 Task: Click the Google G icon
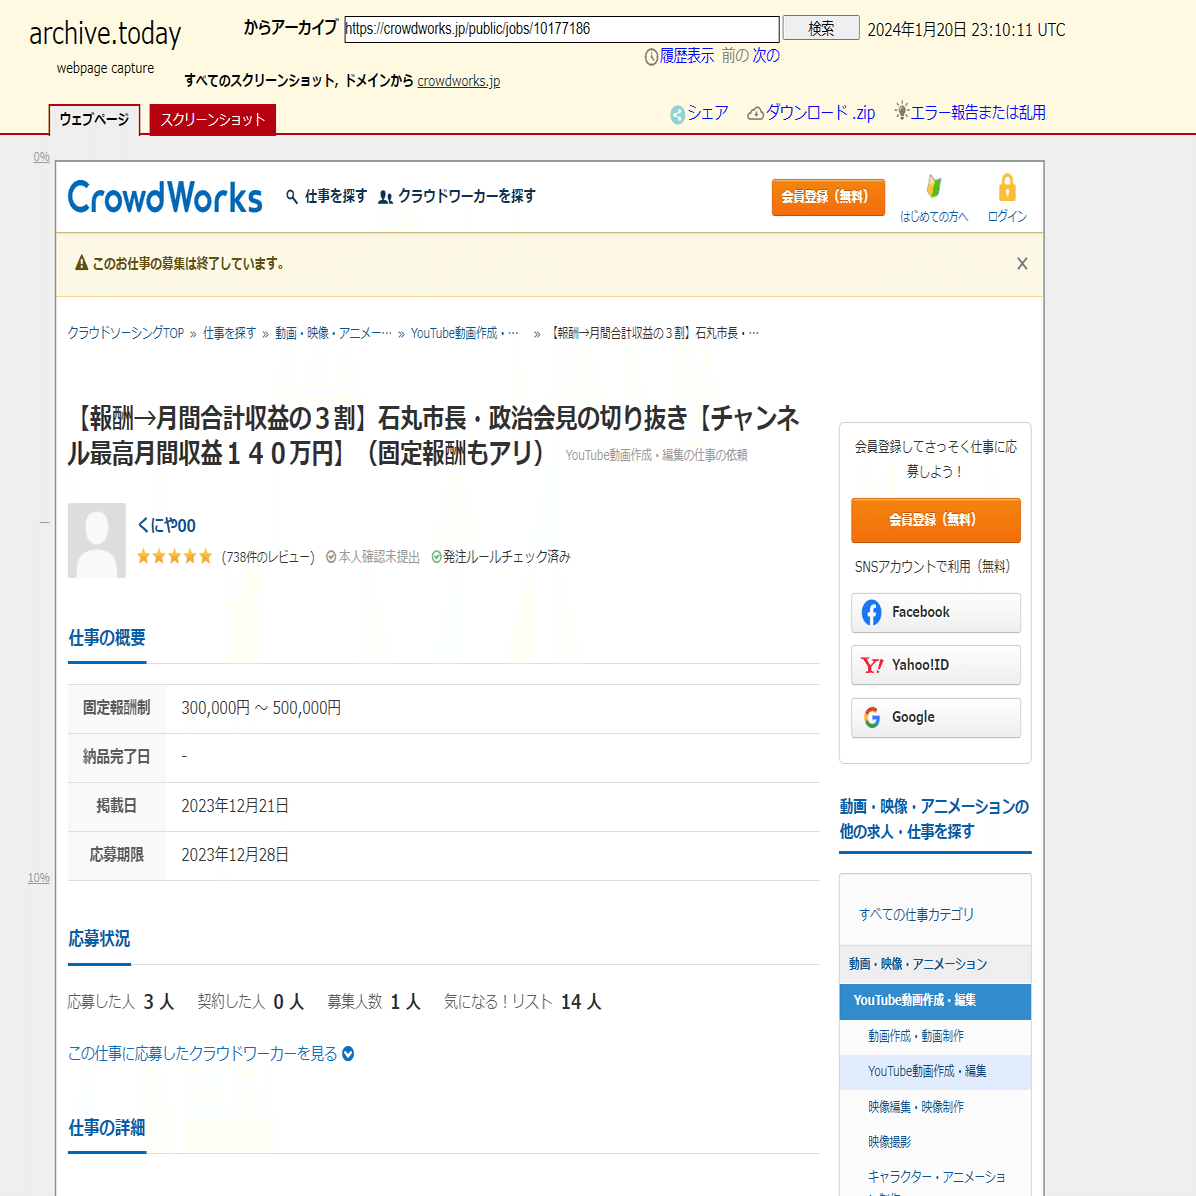(872, 717)
